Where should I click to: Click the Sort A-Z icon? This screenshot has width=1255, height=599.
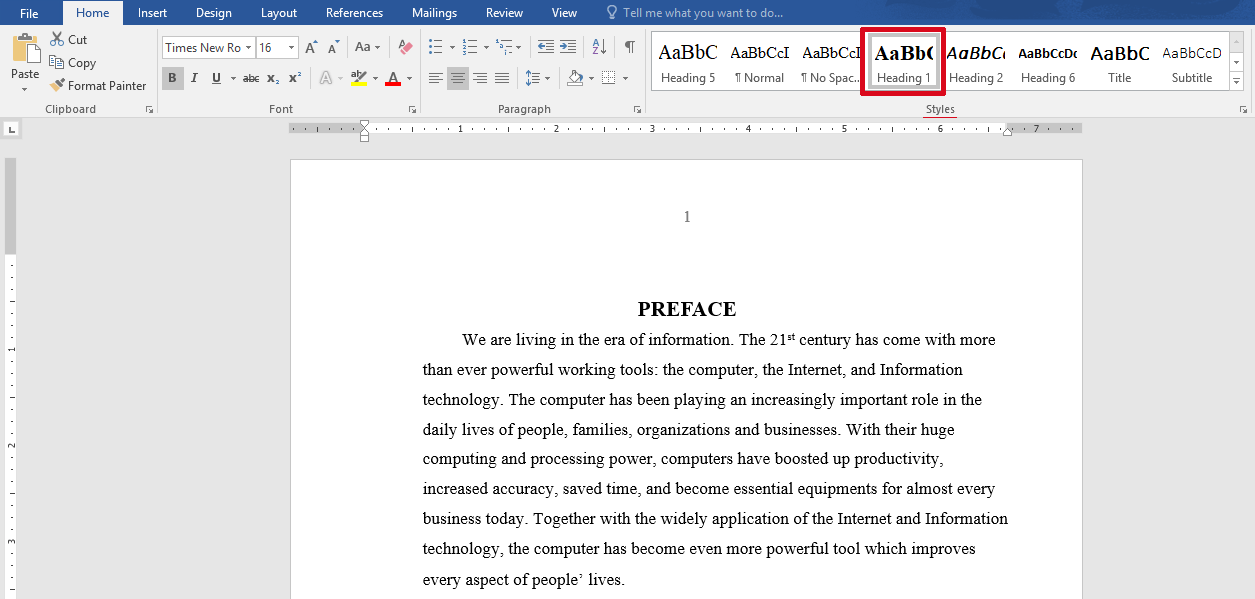599,47
